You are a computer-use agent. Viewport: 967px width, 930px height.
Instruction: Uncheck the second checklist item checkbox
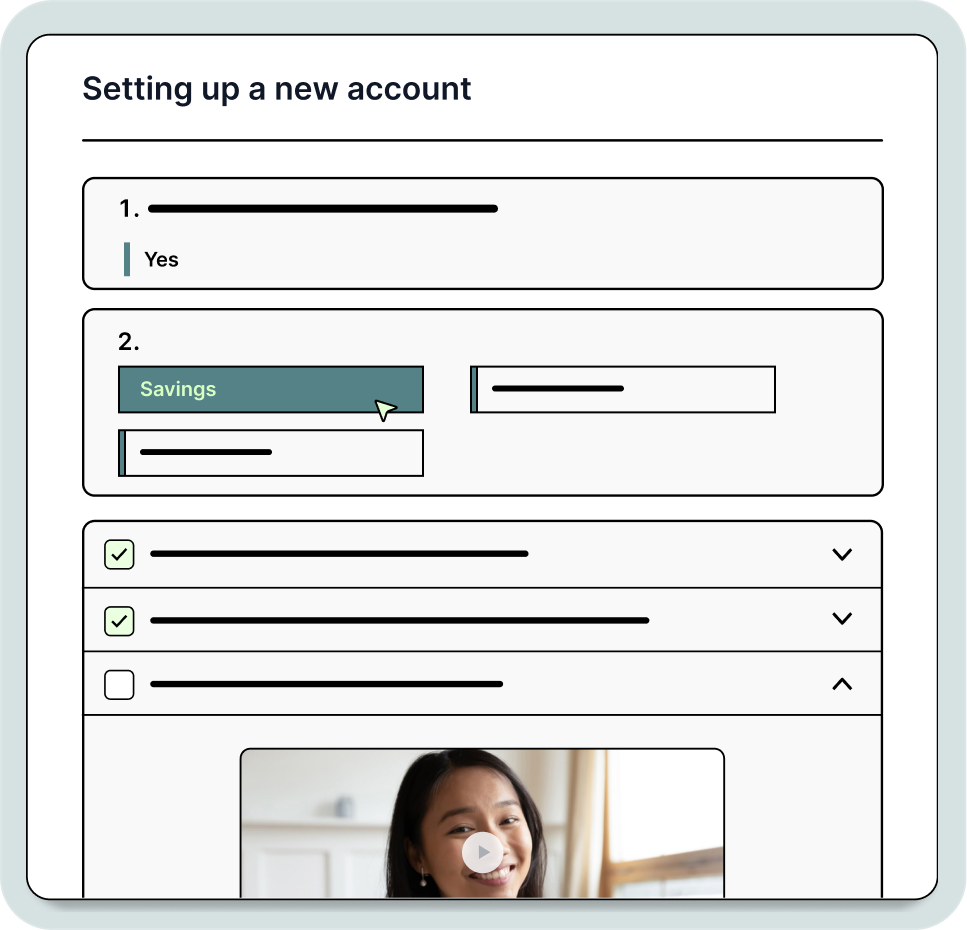119,620
